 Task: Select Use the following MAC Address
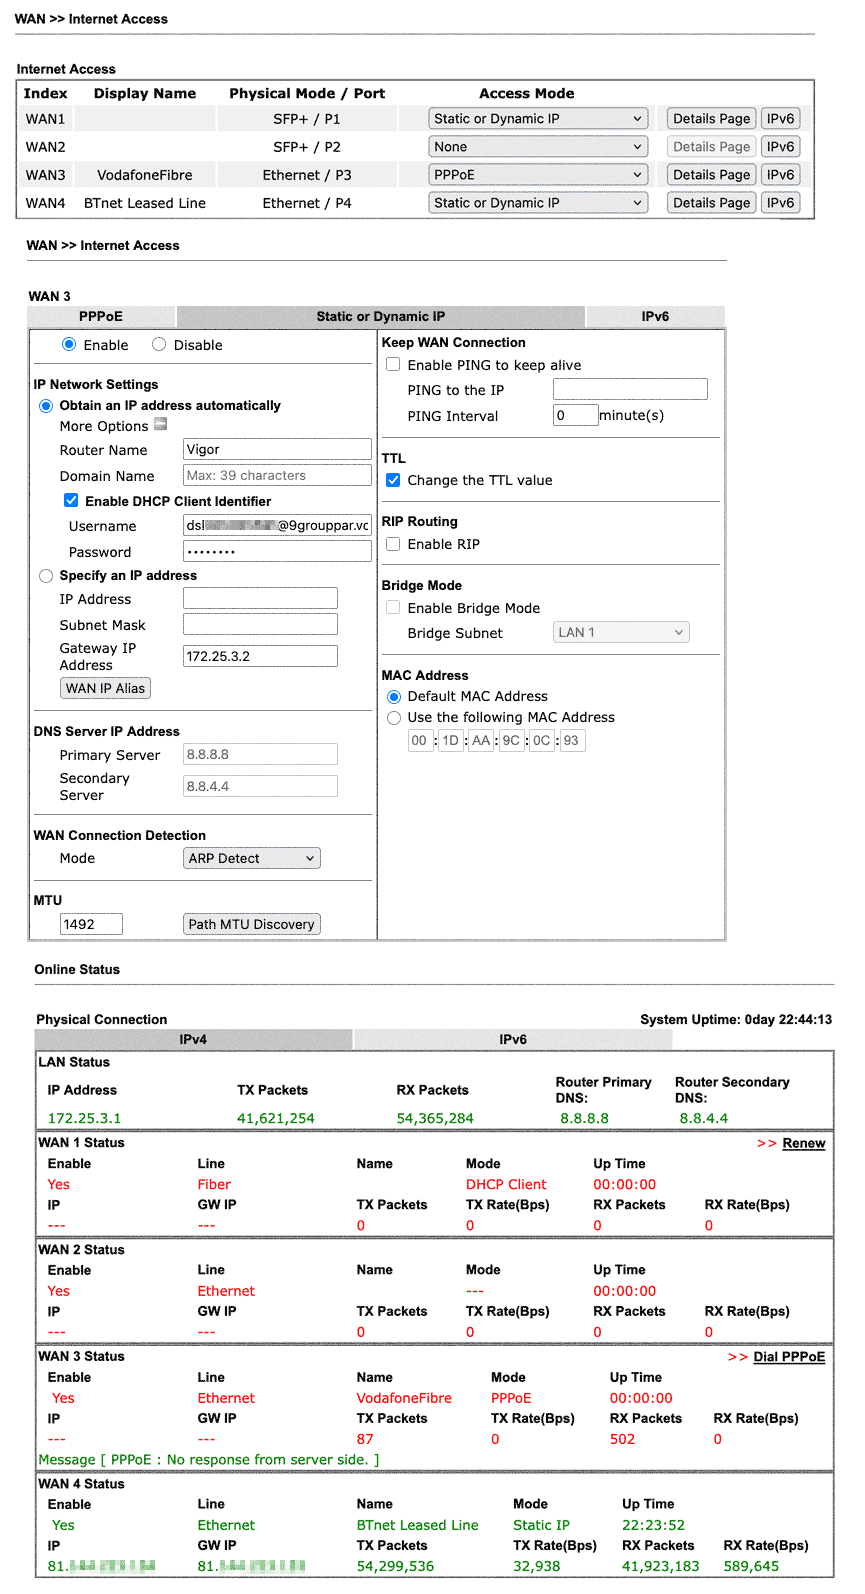(x=394, y=717)
